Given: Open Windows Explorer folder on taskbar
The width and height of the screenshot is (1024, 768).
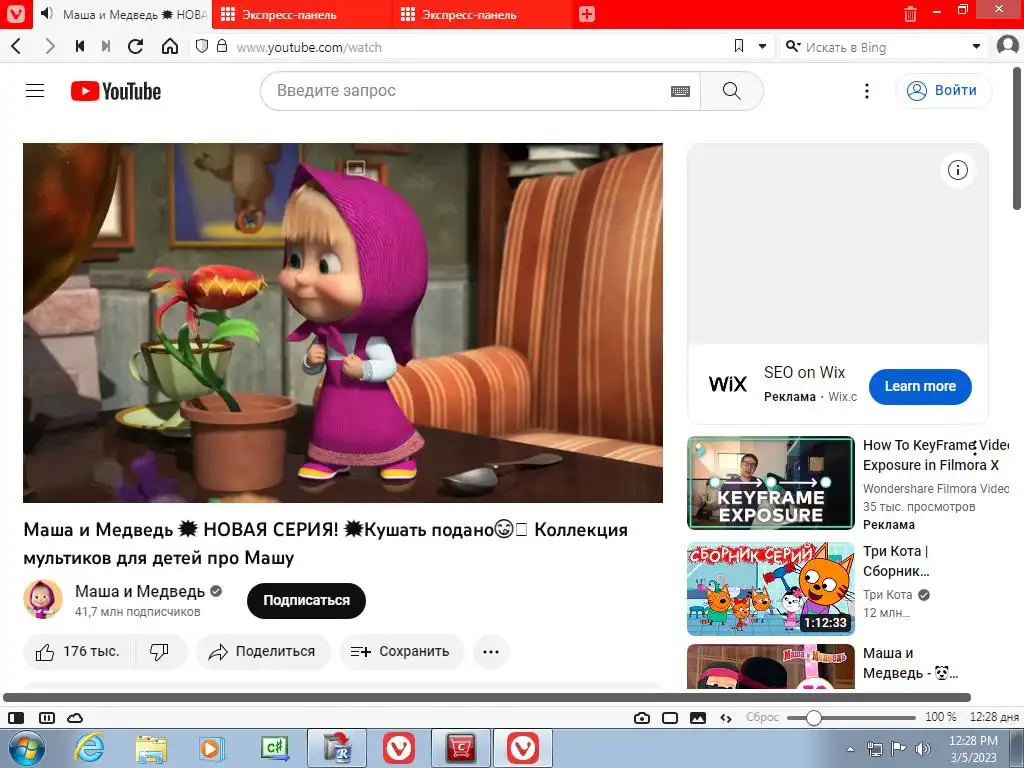Looking at the screenshot, I should click(x=151, y=748).
